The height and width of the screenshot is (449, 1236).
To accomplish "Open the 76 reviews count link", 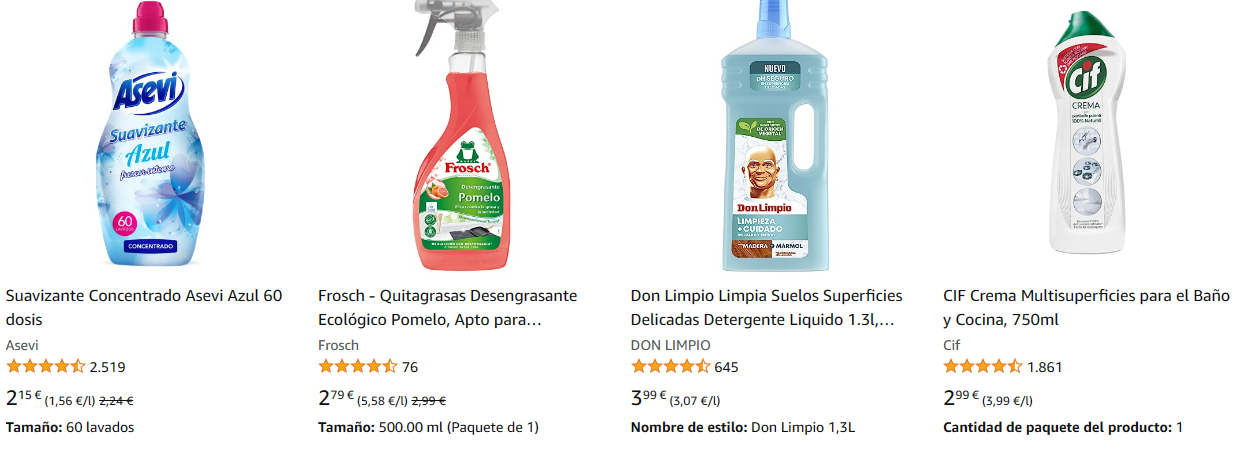I will pyautogui.click(x=410, y=367).
